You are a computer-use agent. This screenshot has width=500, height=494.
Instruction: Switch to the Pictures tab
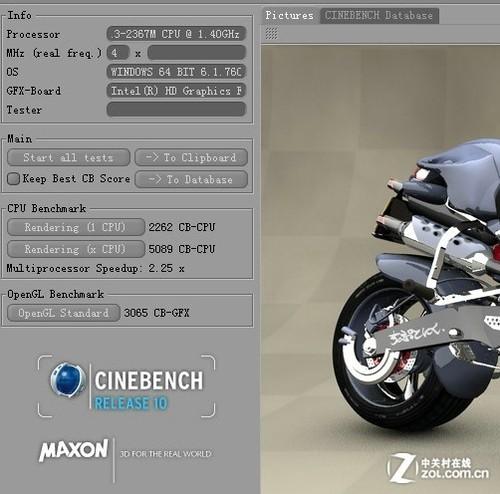point(289,15)
